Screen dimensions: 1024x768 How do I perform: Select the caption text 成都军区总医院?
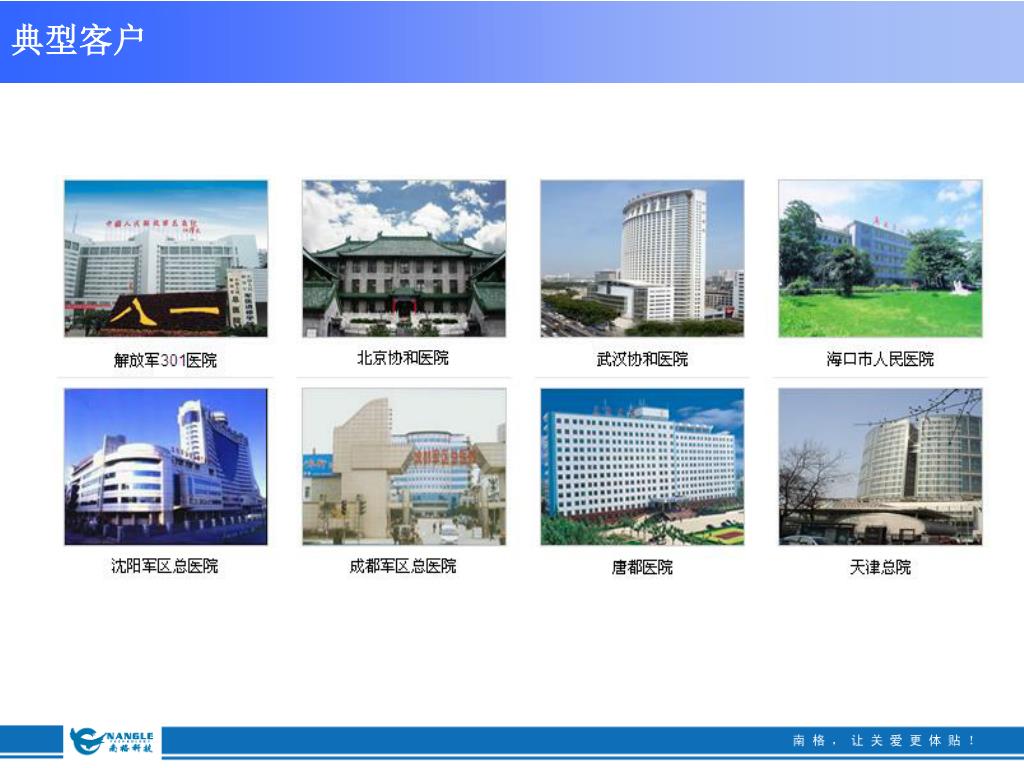pos(403,566)
